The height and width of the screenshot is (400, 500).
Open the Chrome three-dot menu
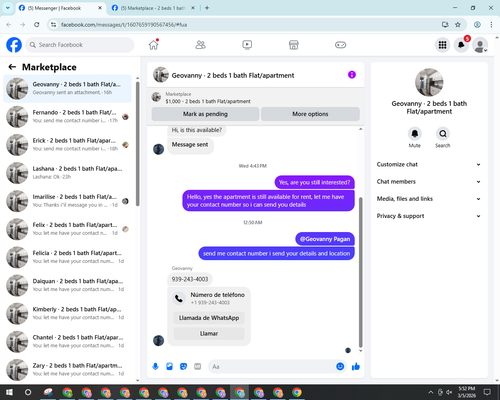(x=491, y=25)
